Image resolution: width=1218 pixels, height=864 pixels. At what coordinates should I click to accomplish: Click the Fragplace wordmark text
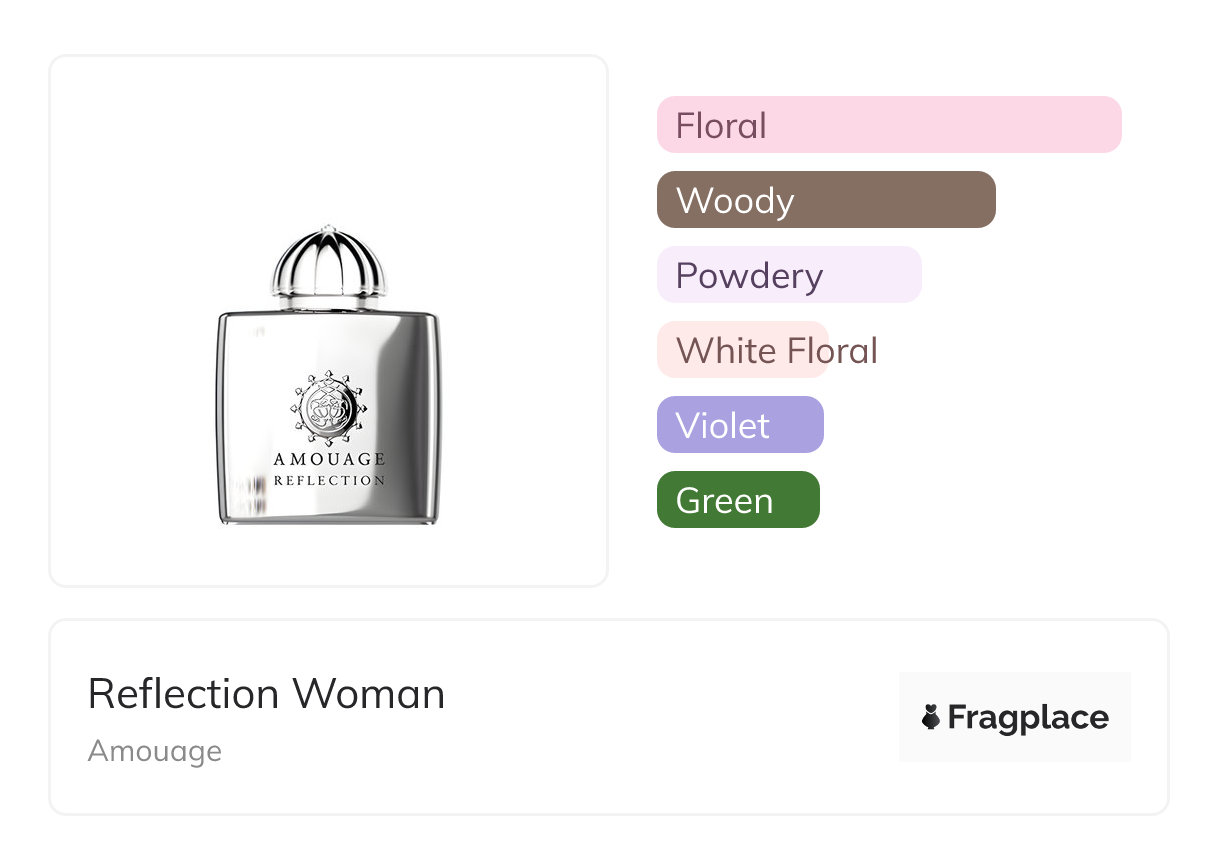coord(1028,717)
